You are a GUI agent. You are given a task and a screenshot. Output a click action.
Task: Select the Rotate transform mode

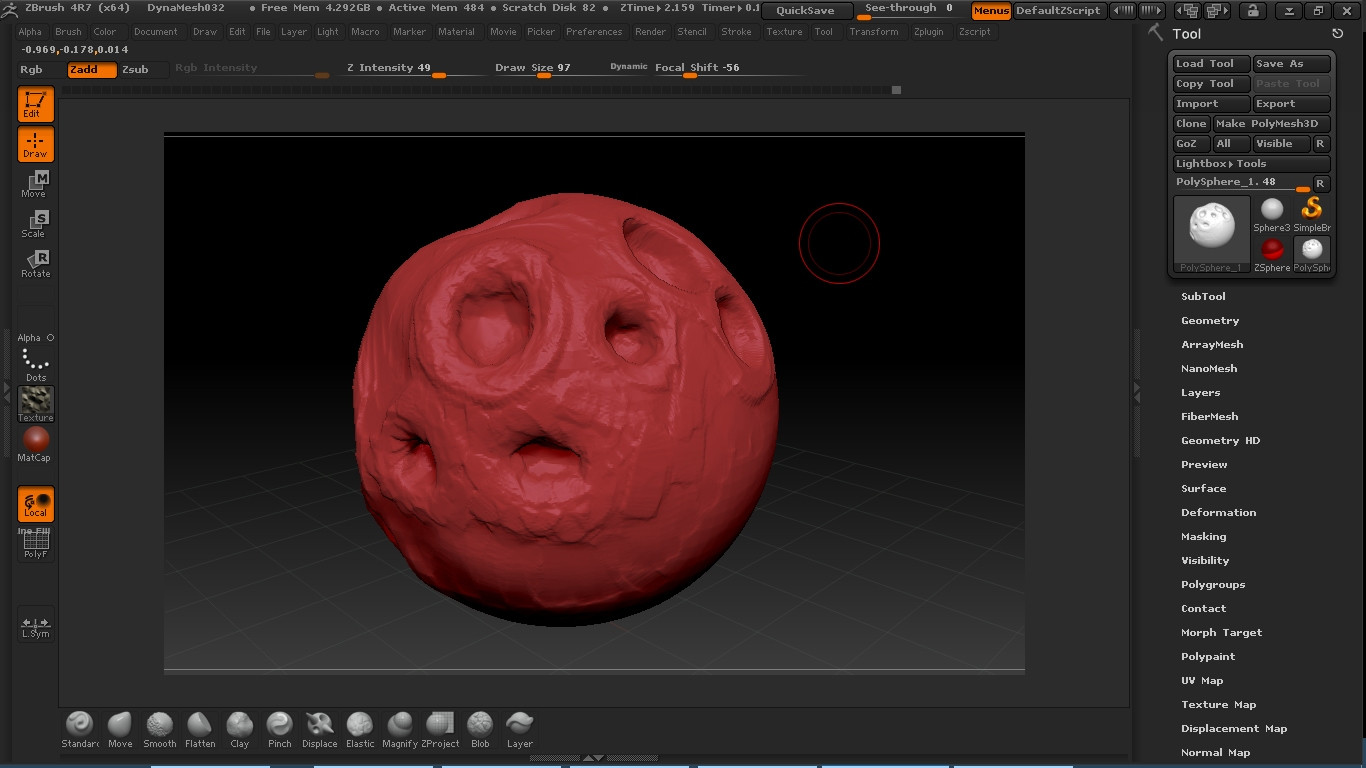pos(36,264)
